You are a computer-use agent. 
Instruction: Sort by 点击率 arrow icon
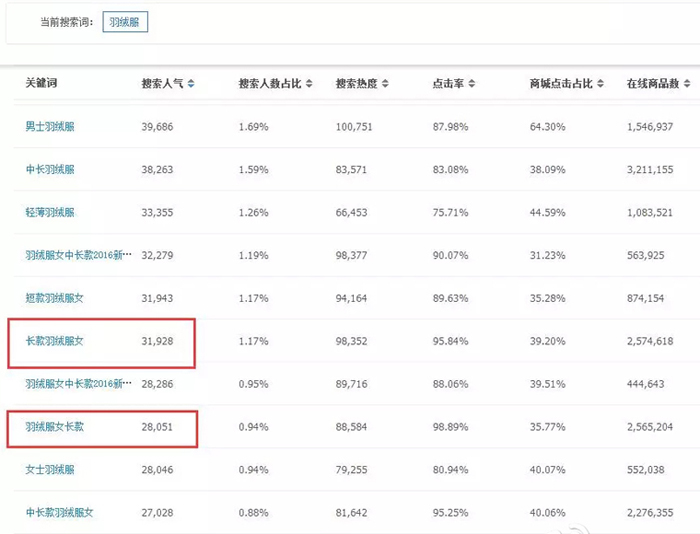(x=471, y=83)
